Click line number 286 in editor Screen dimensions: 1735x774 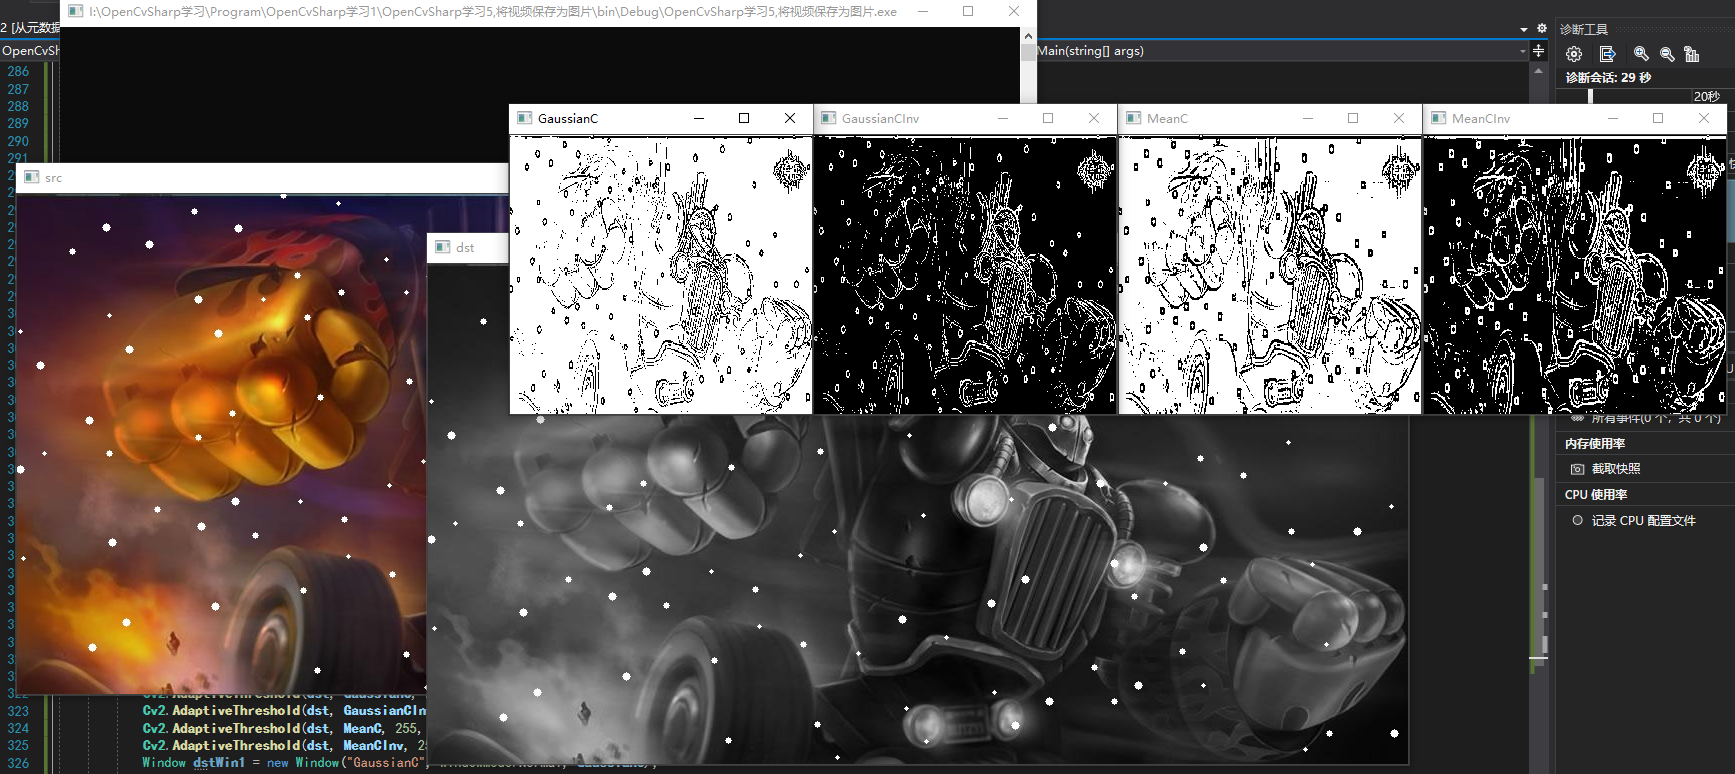(19, 71)
